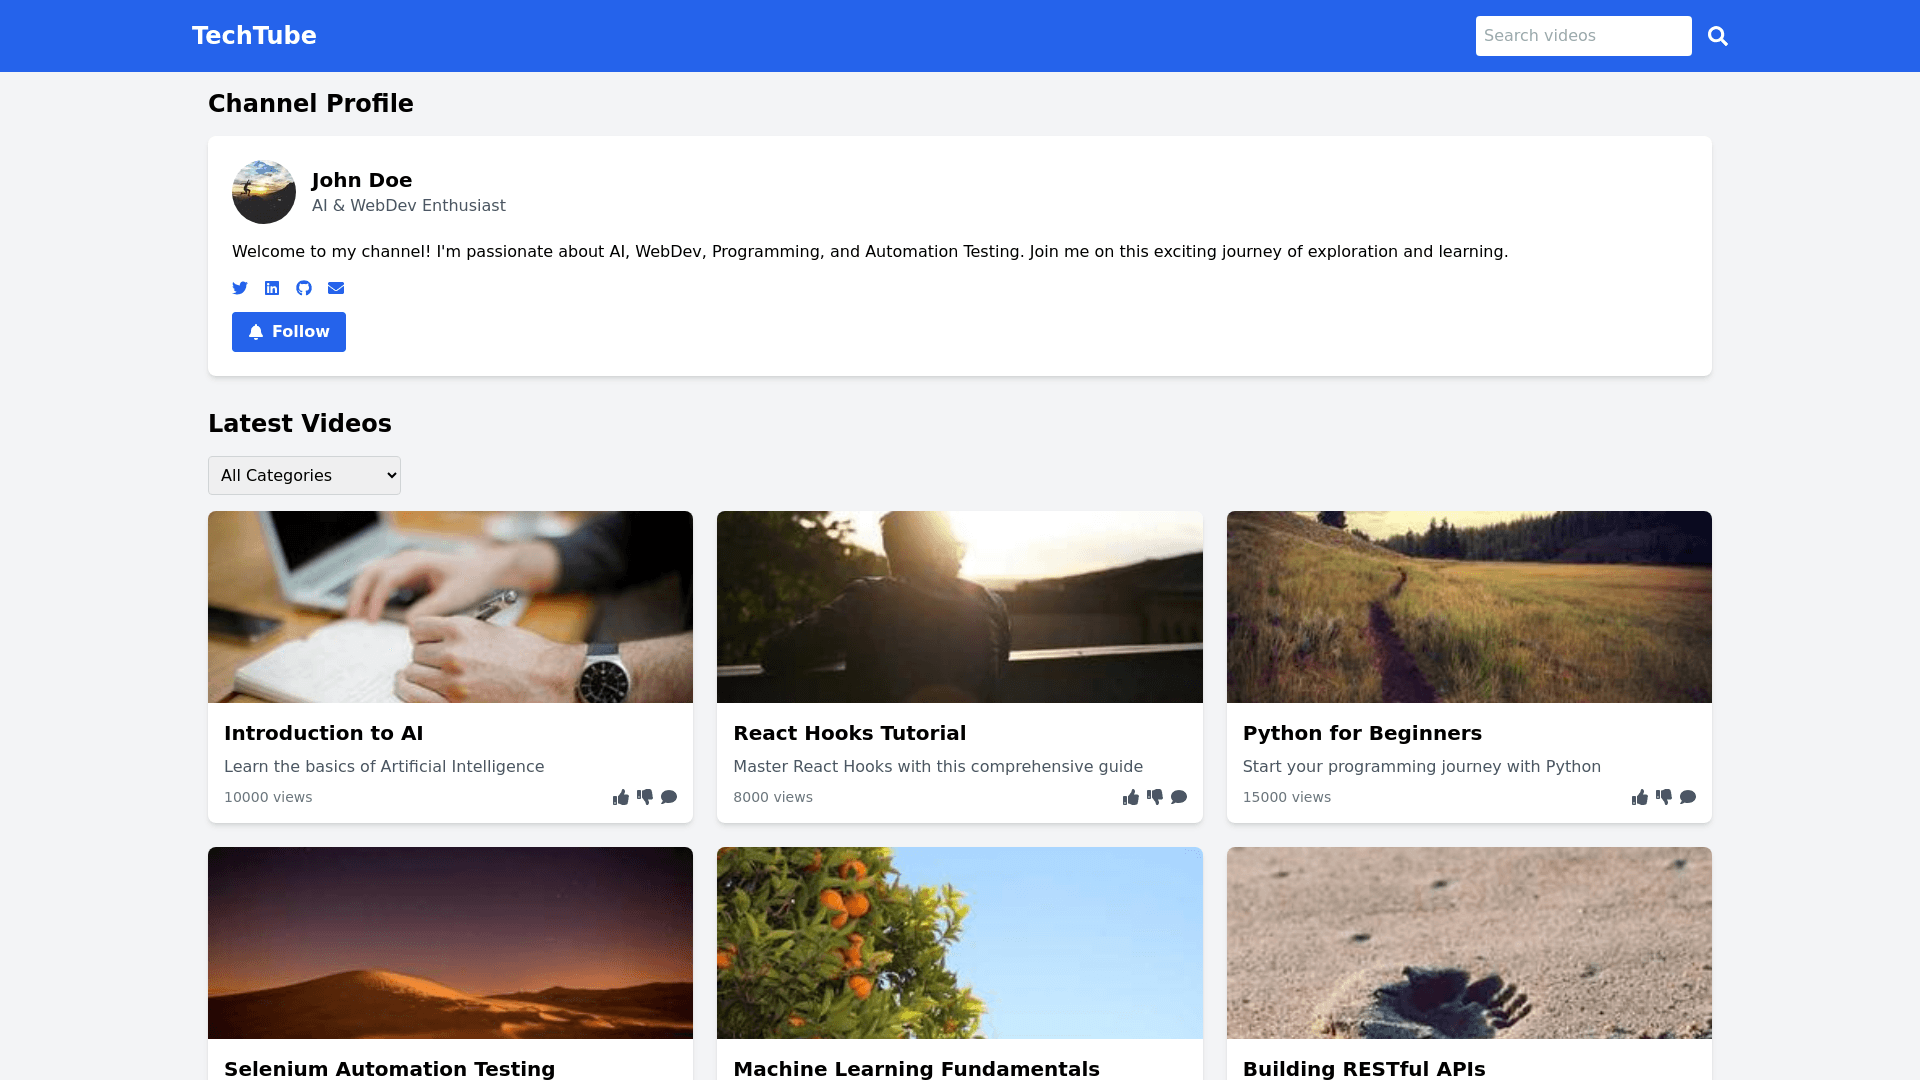Screen dimensions: 1920x1080
Task: Like the React Hooks Tutorial video
Action: [x=1131, y=797]
